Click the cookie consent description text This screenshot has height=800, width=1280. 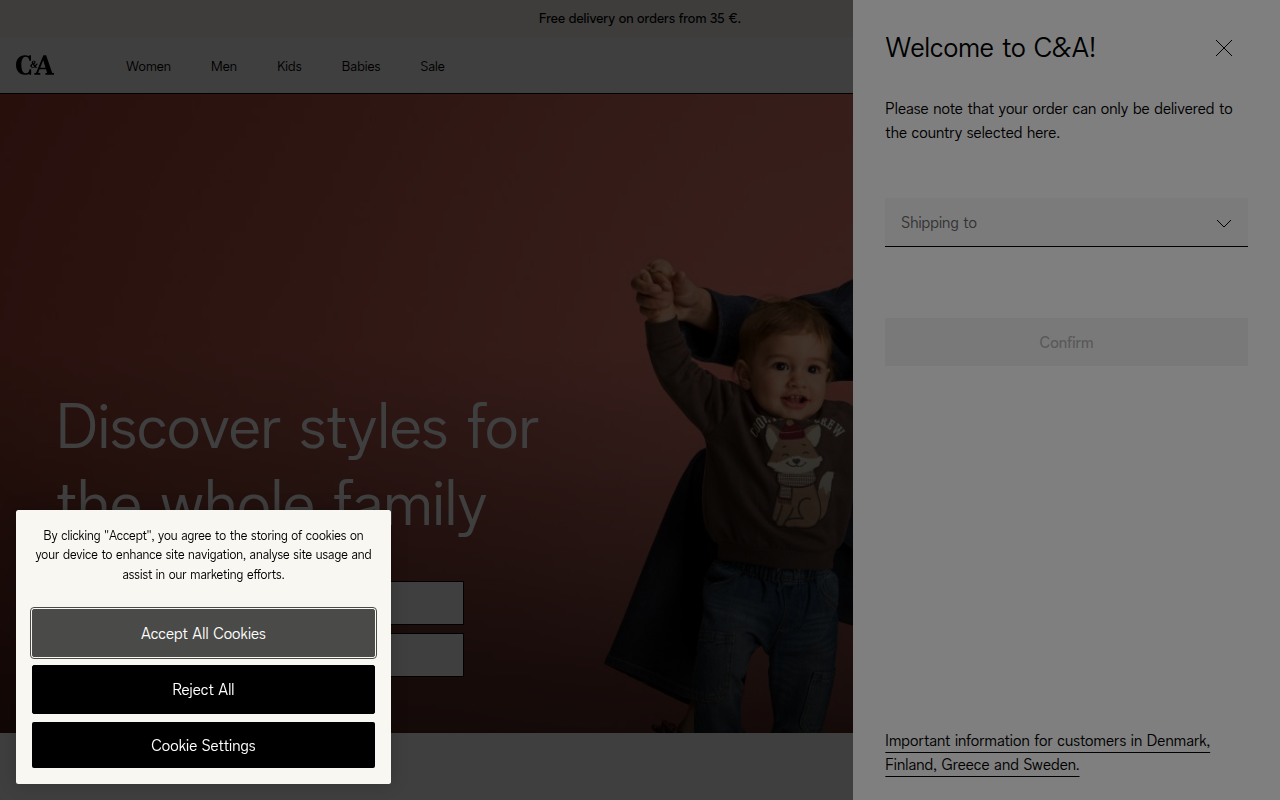coord(203,555)
